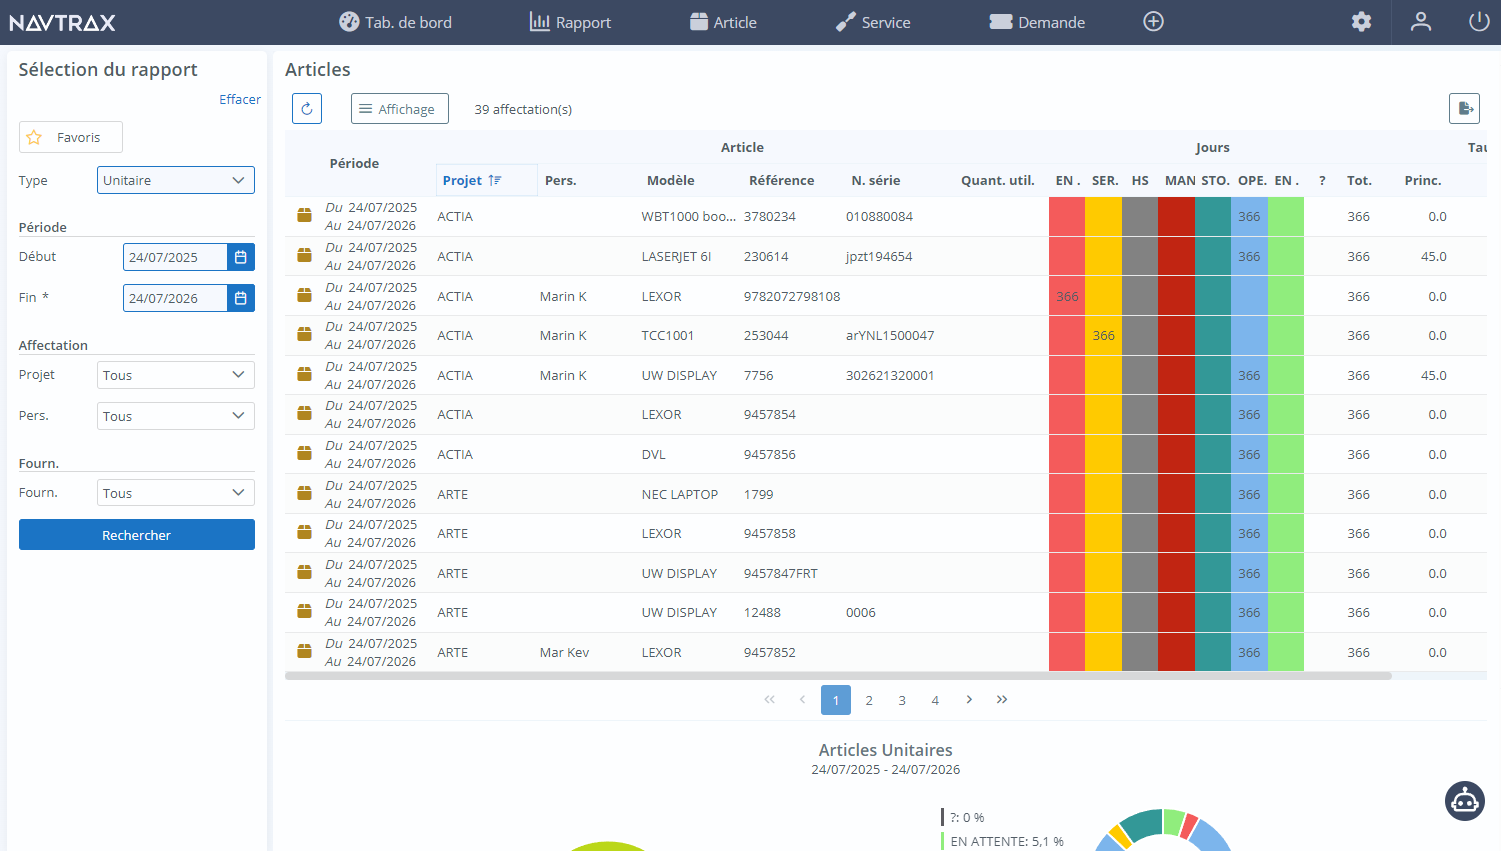Image resolution: width=1501 pixels, height=851 pixels.
Task: Open the Demande menu
Action: (1037, 22)
